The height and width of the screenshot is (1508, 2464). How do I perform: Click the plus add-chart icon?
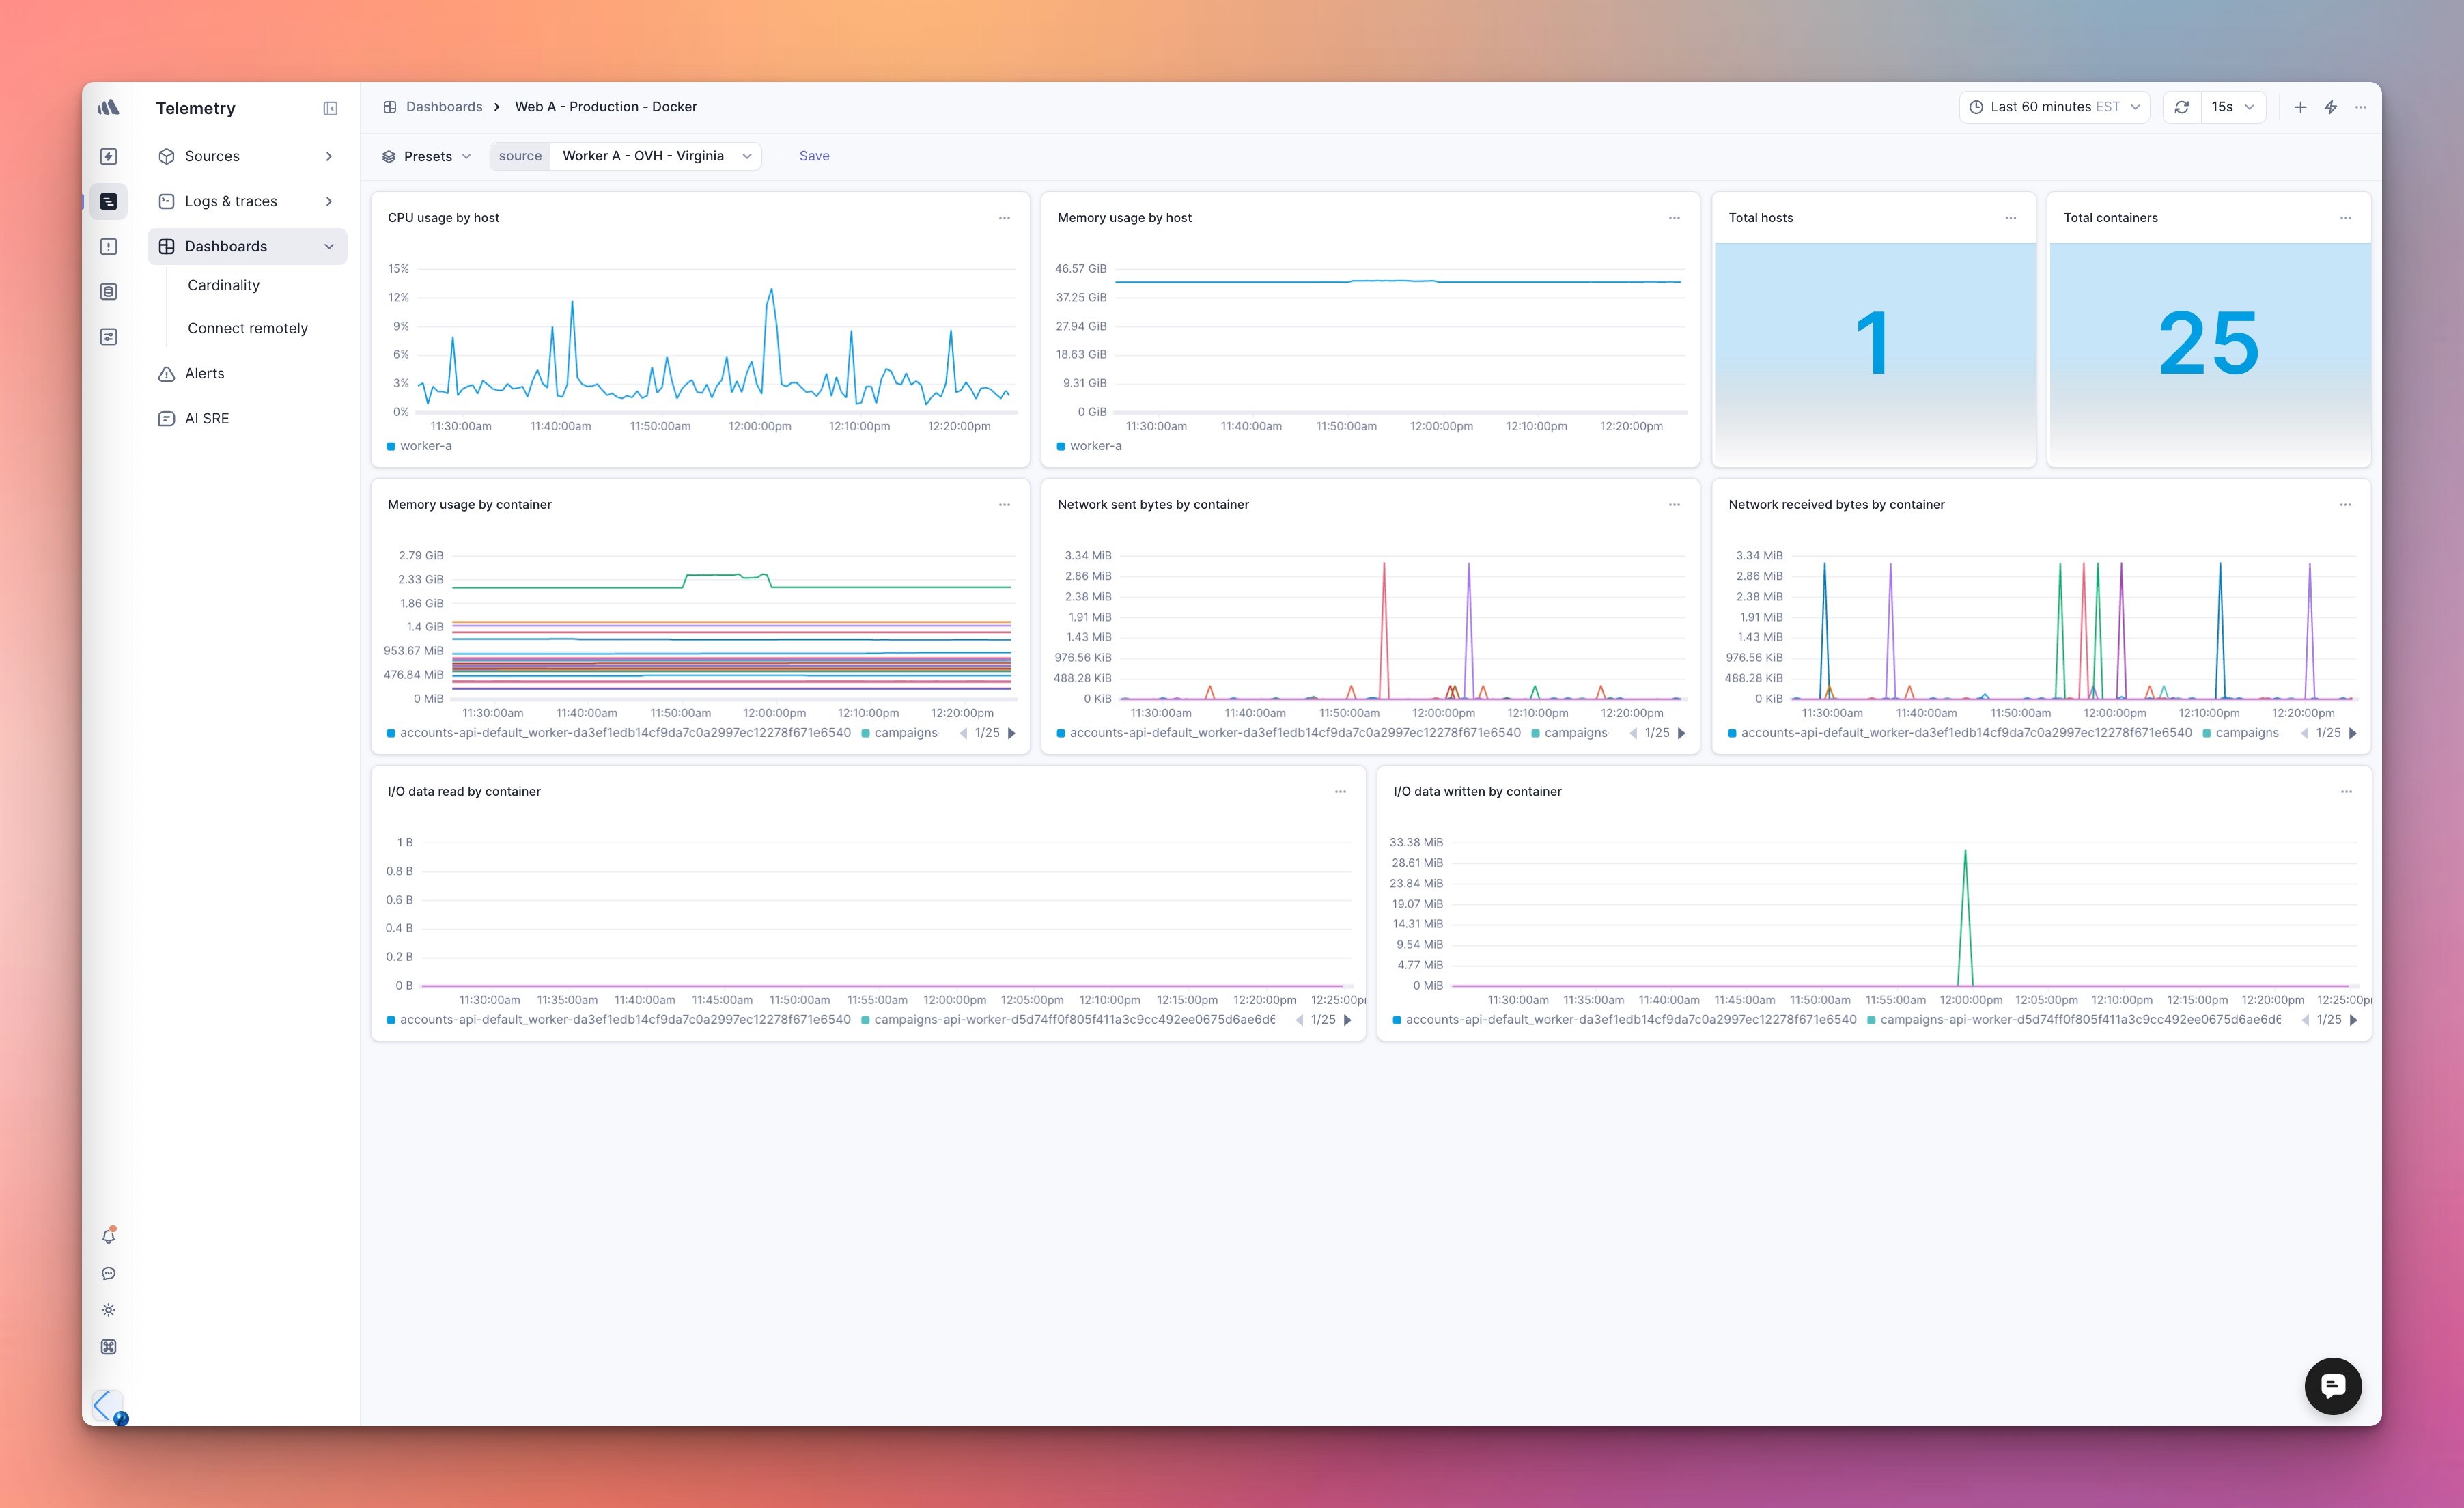[x=2300, y=107]
